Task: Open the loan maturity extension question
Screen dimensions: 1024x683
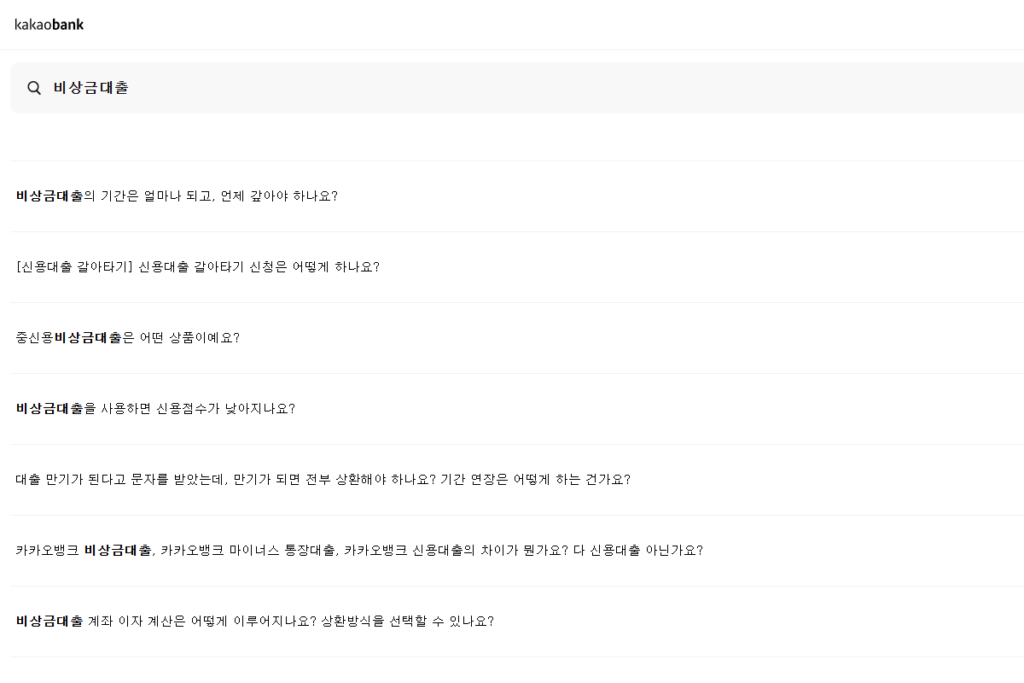Action: pyautogui.click(x=322, y=479)
